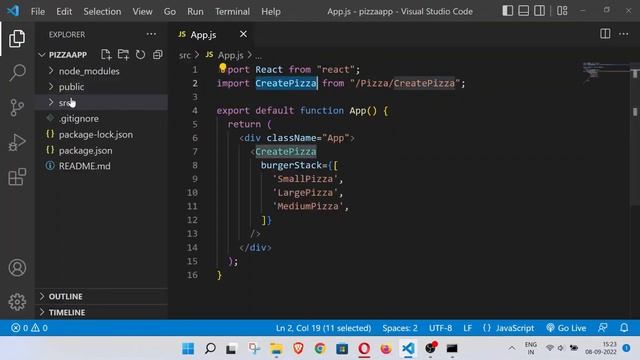This screenshot has width=640, height=360.
Task: Click line number 8 in gutter
Action: tap(195, 165)
